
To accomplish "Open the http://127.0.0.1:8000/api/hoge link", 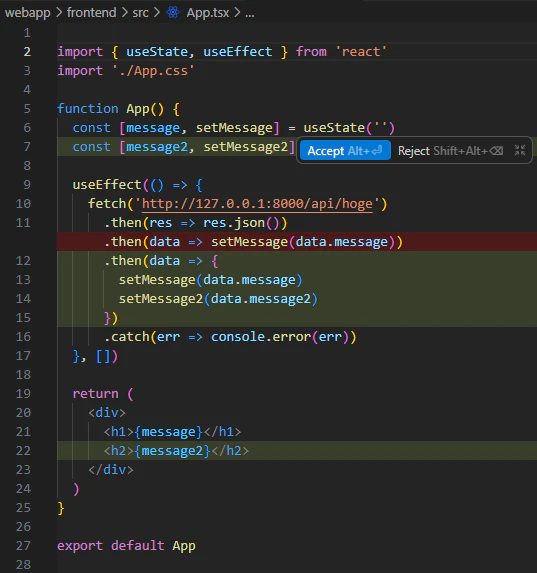I will 257,204.
